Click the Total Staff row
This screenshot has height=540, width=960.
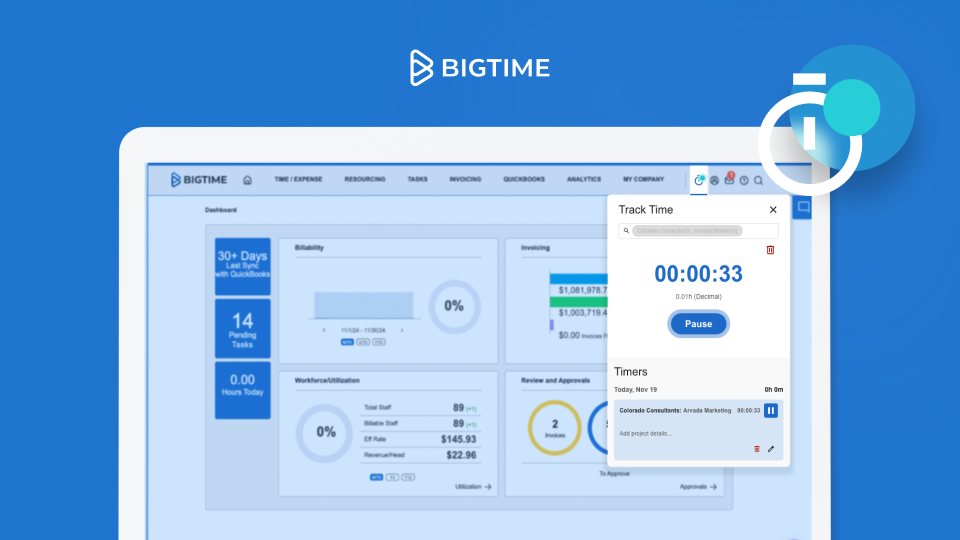(420, 408)
